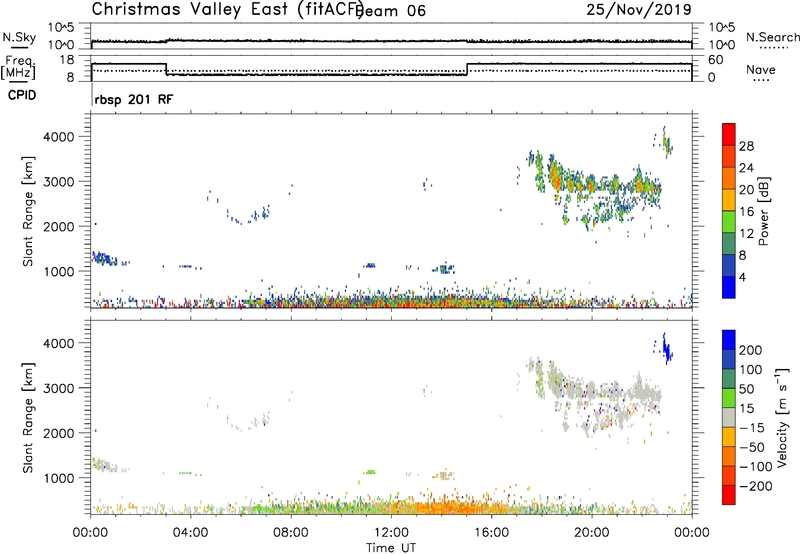This screenshot has height=554, width=800.
Task: Click the "N.Sky" legend label
Action: pos(19,37)
